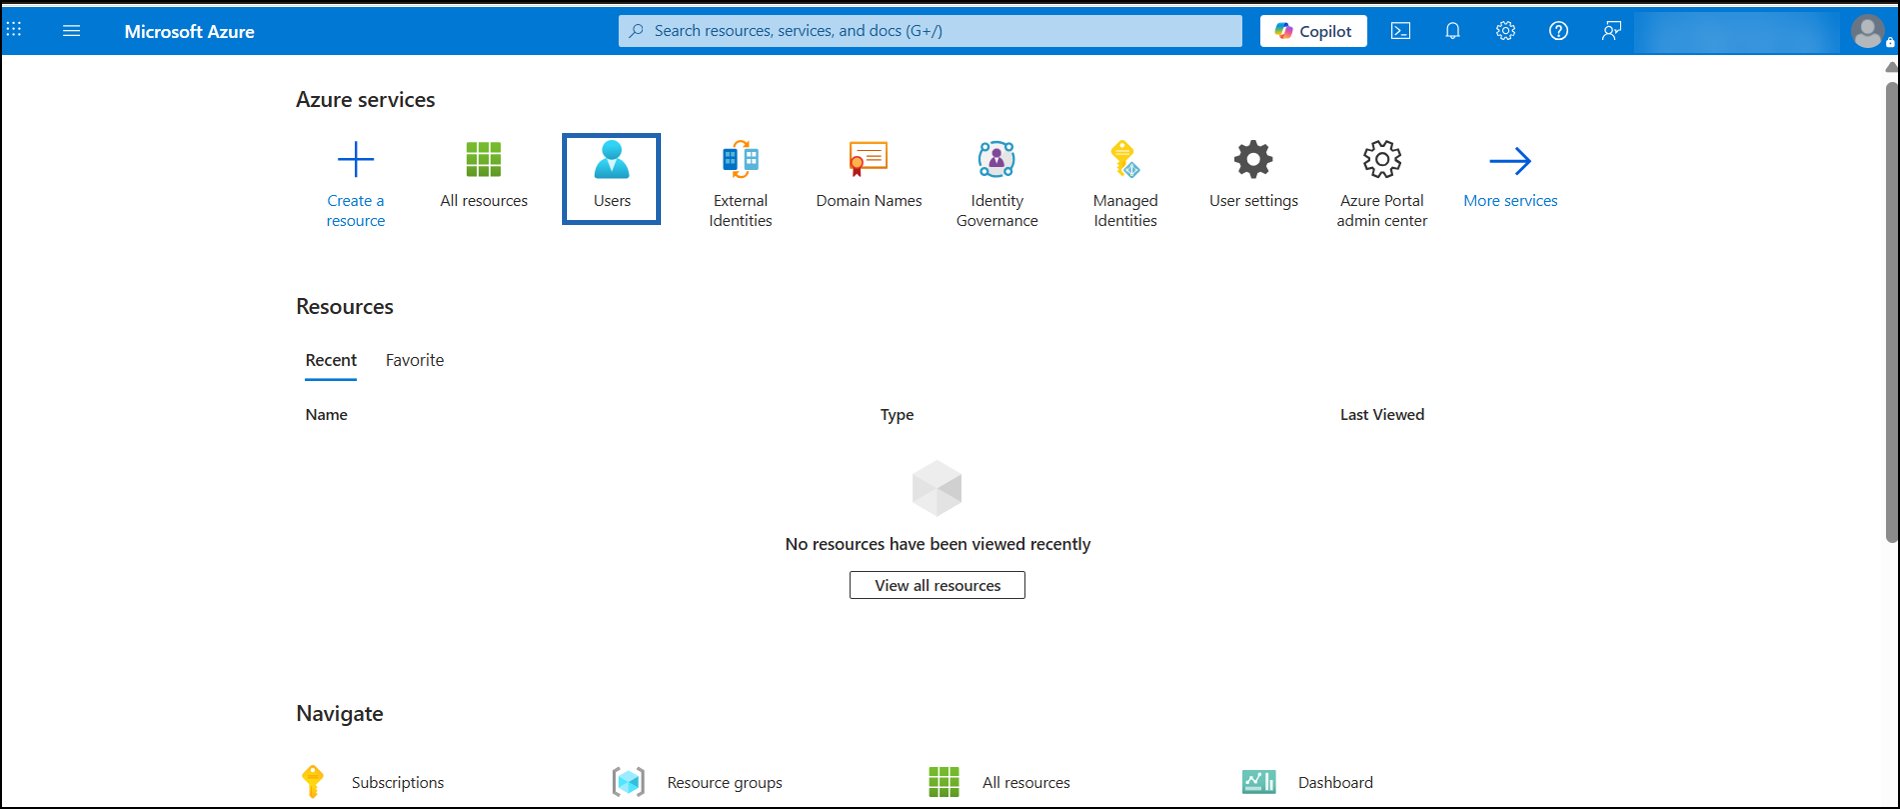This screenshot has height=809, width=1900.
Task: Open Azure Portal admin center
Action: [x=1382, y=160]
